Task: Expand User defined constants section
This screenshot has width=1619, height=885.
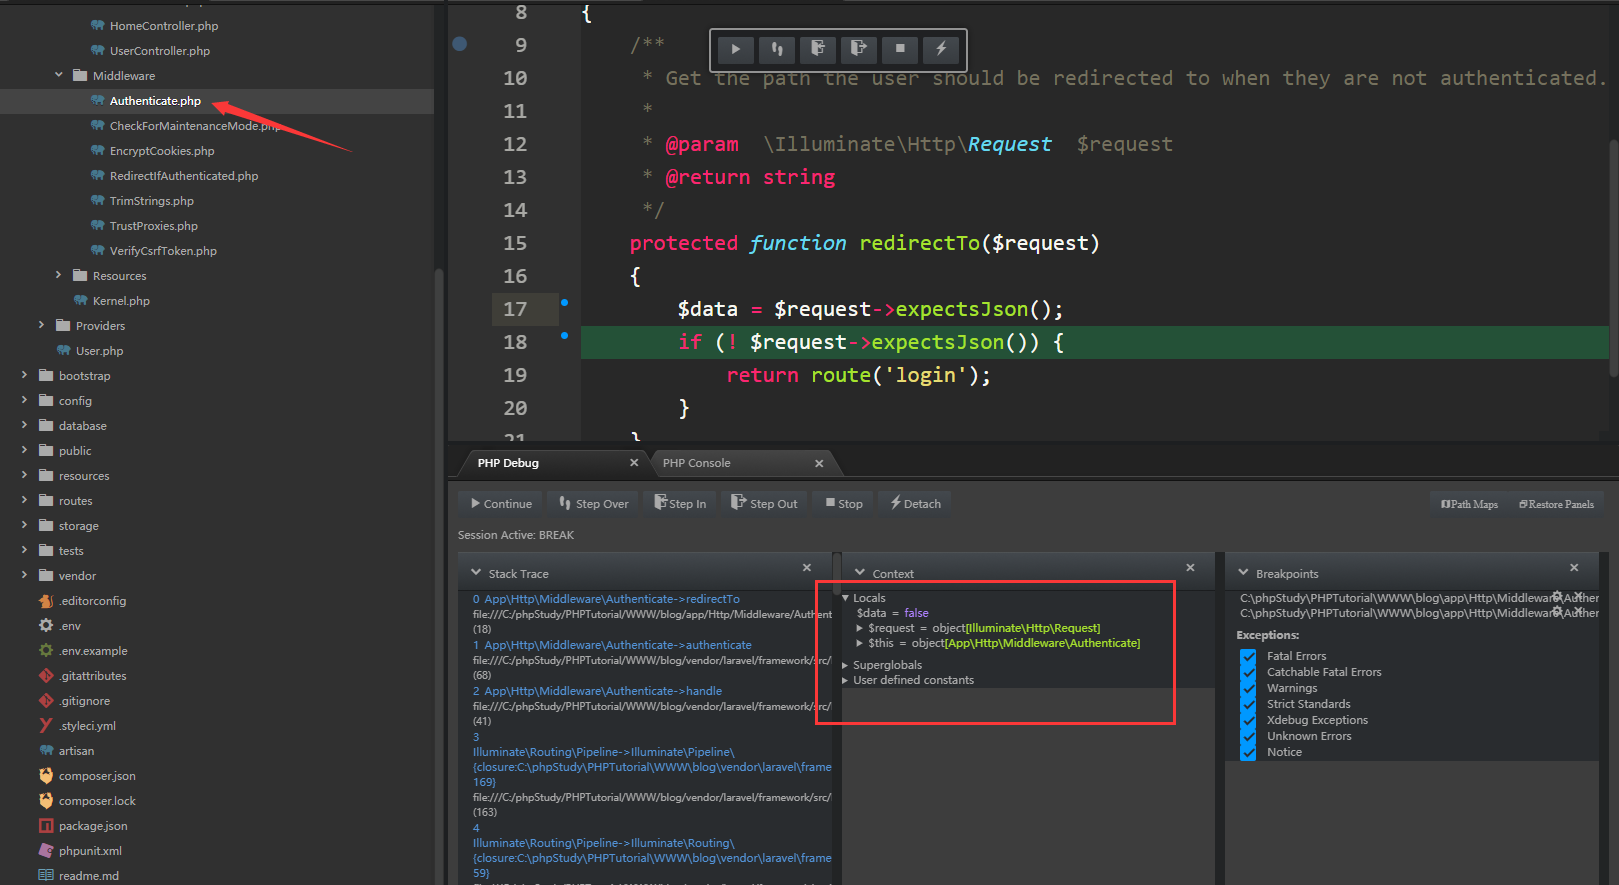Action: (x=846, y=680)
